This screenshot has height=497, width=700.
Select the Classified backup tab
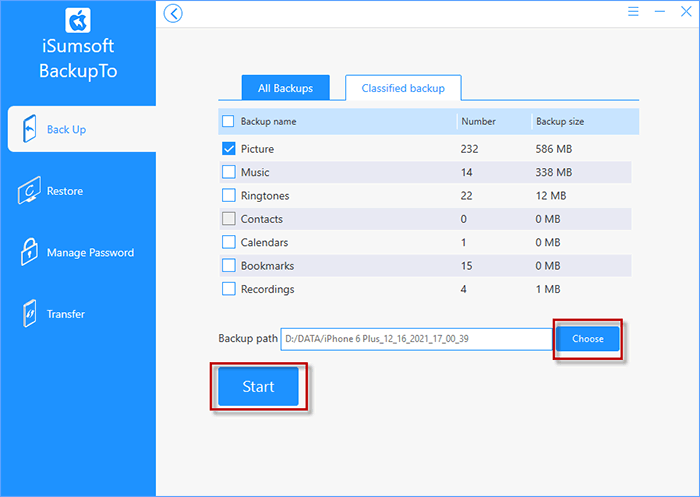tap(403, 88)
